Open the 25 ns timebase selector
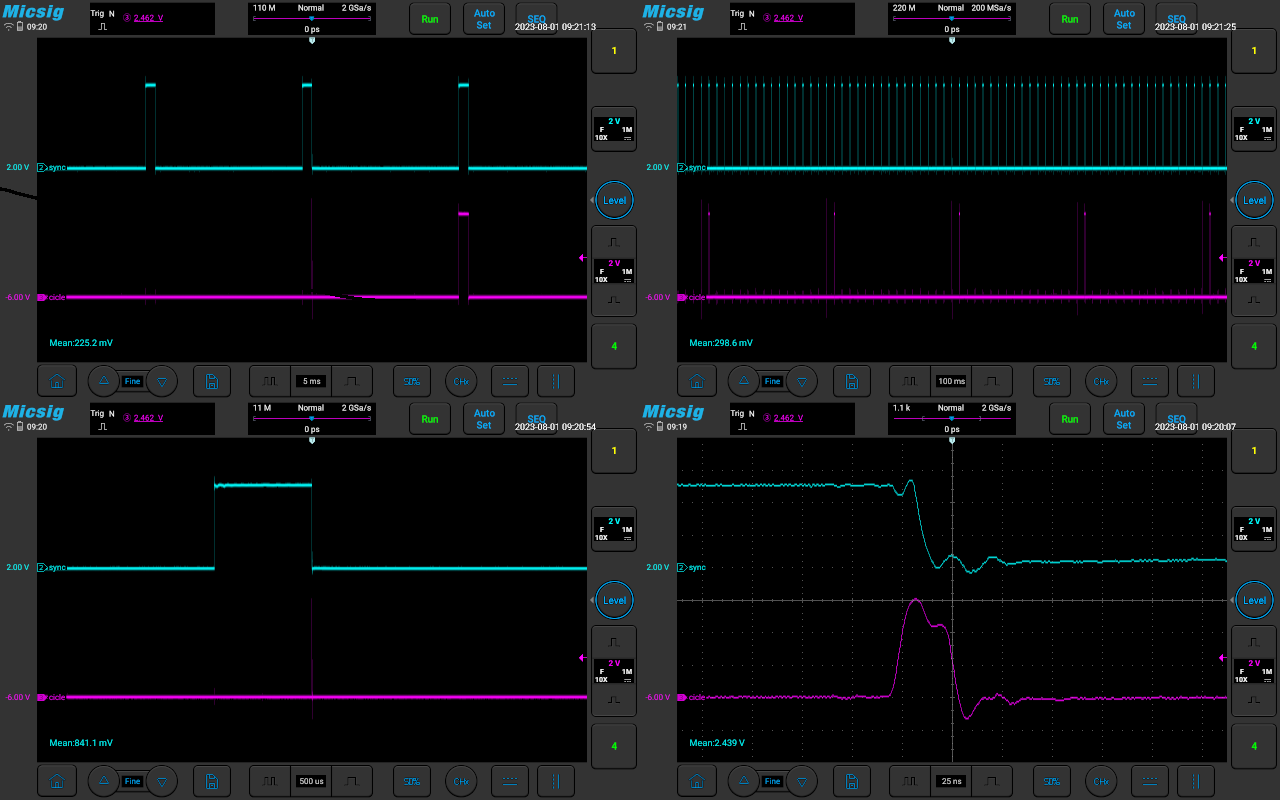 950,781
